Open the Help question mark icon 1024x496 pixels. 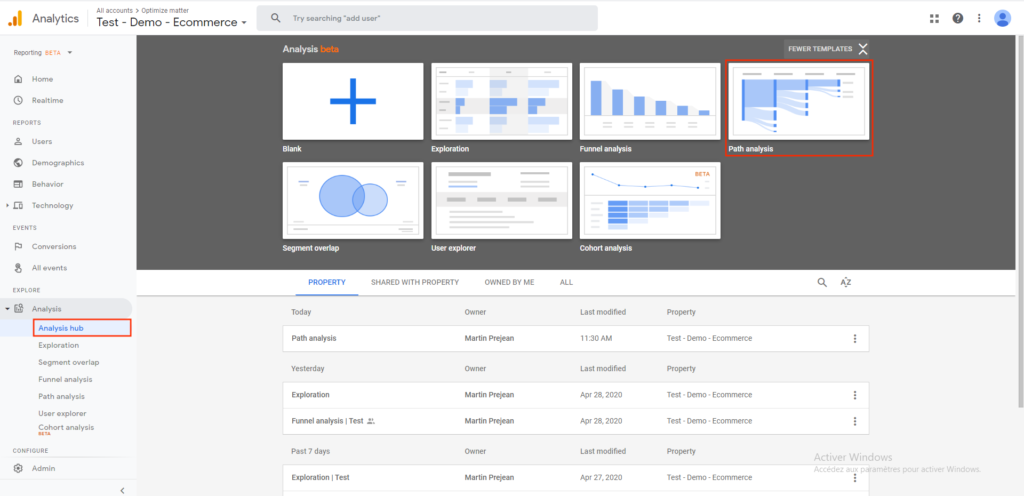tap(957, 18)
